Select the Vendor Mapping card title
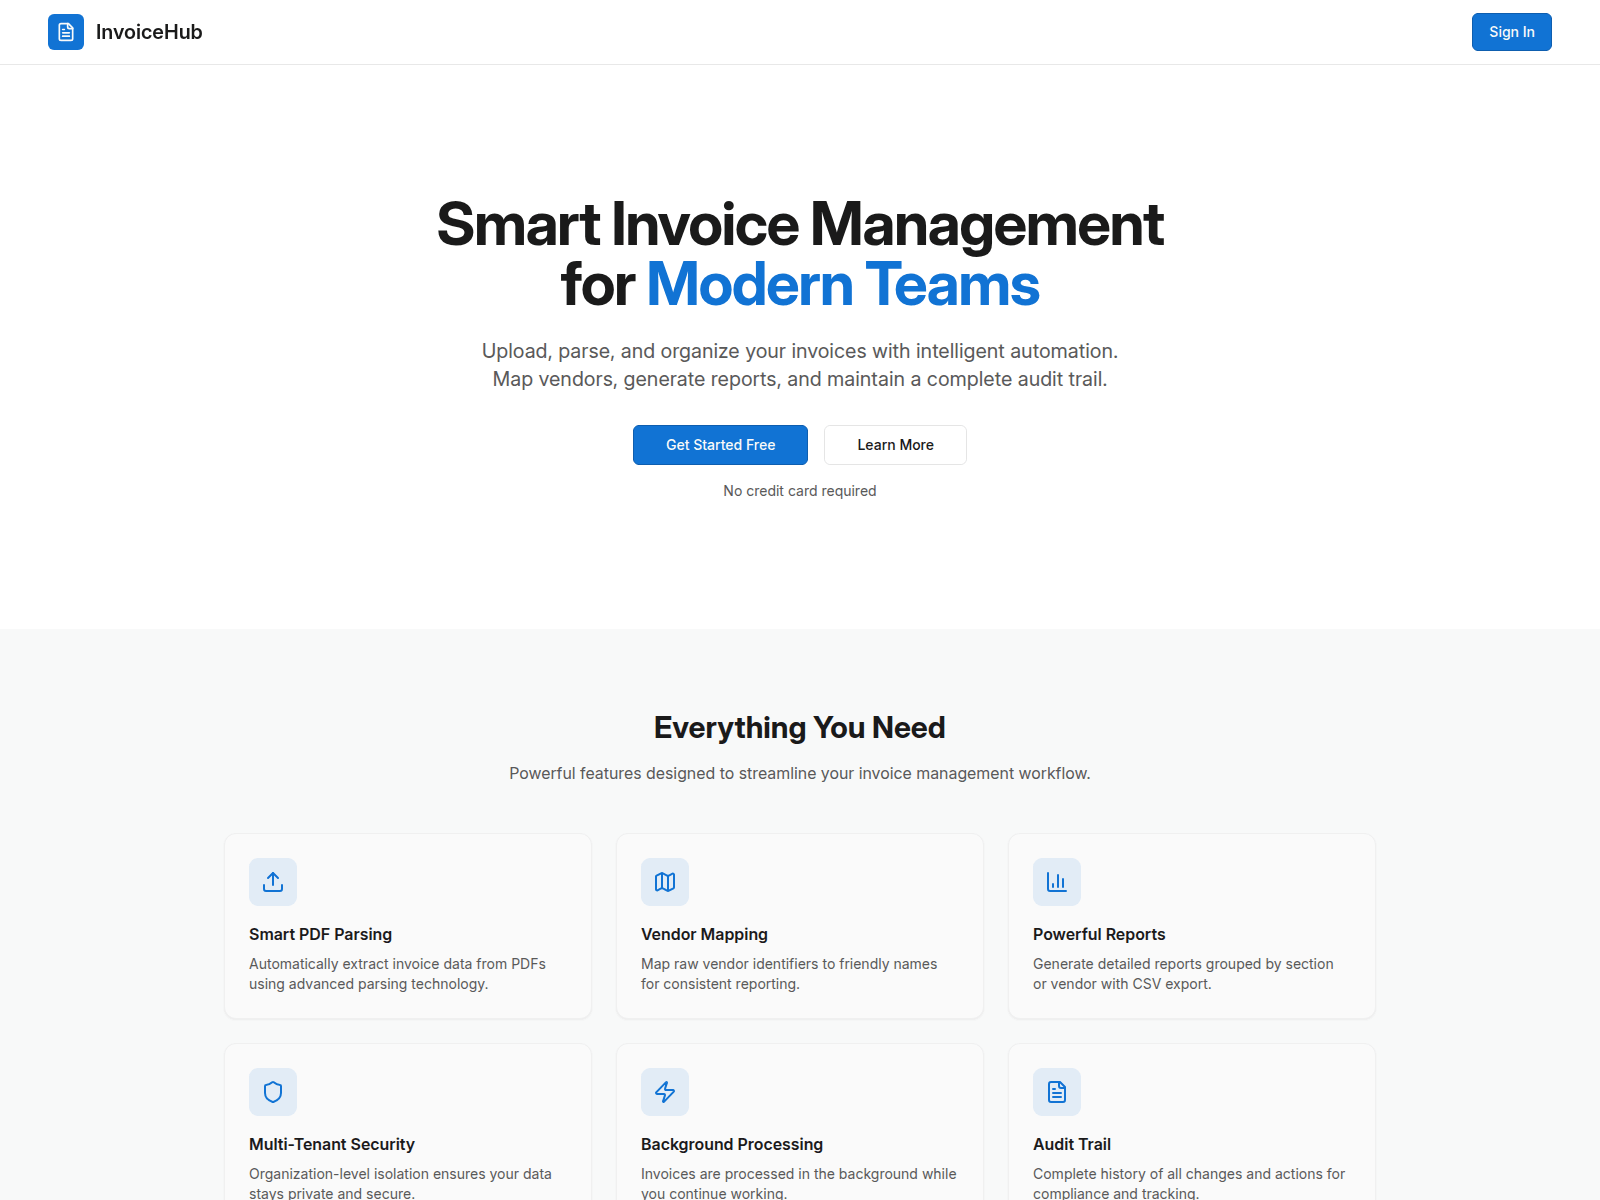Viewport: 1600px width, 1200px height. pyautogui.click(x=704, y=934)
